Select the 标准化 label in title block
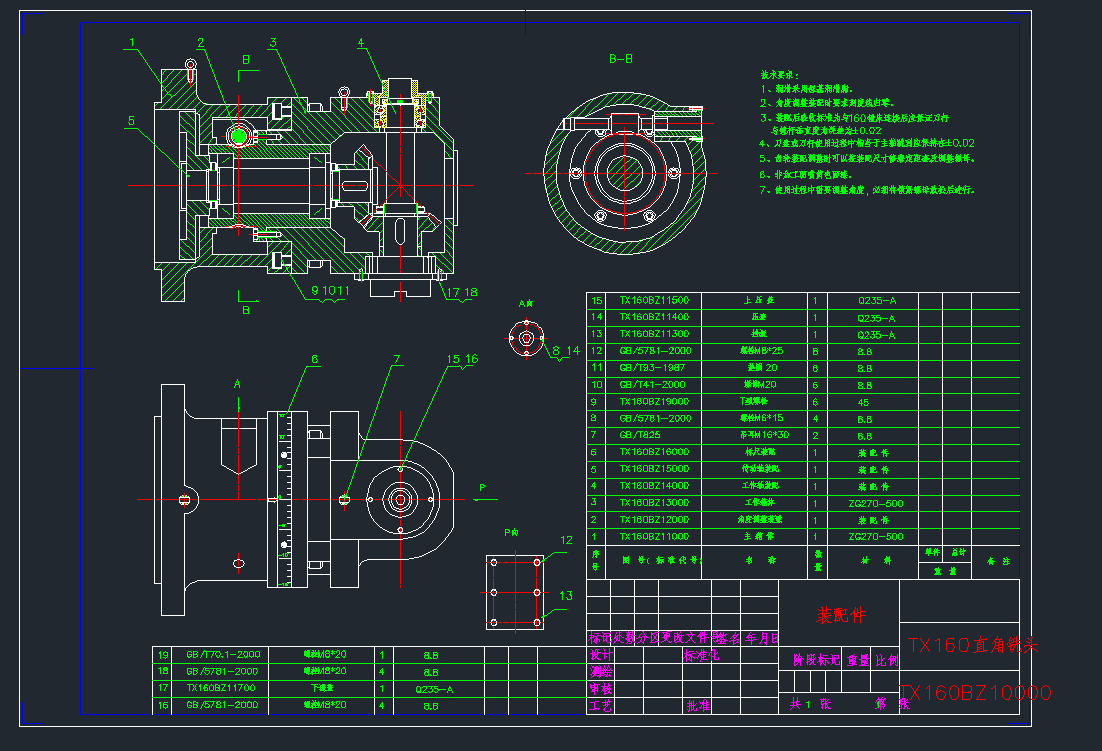Viewport: 1102px width, 751px height. tap(701, 656)
